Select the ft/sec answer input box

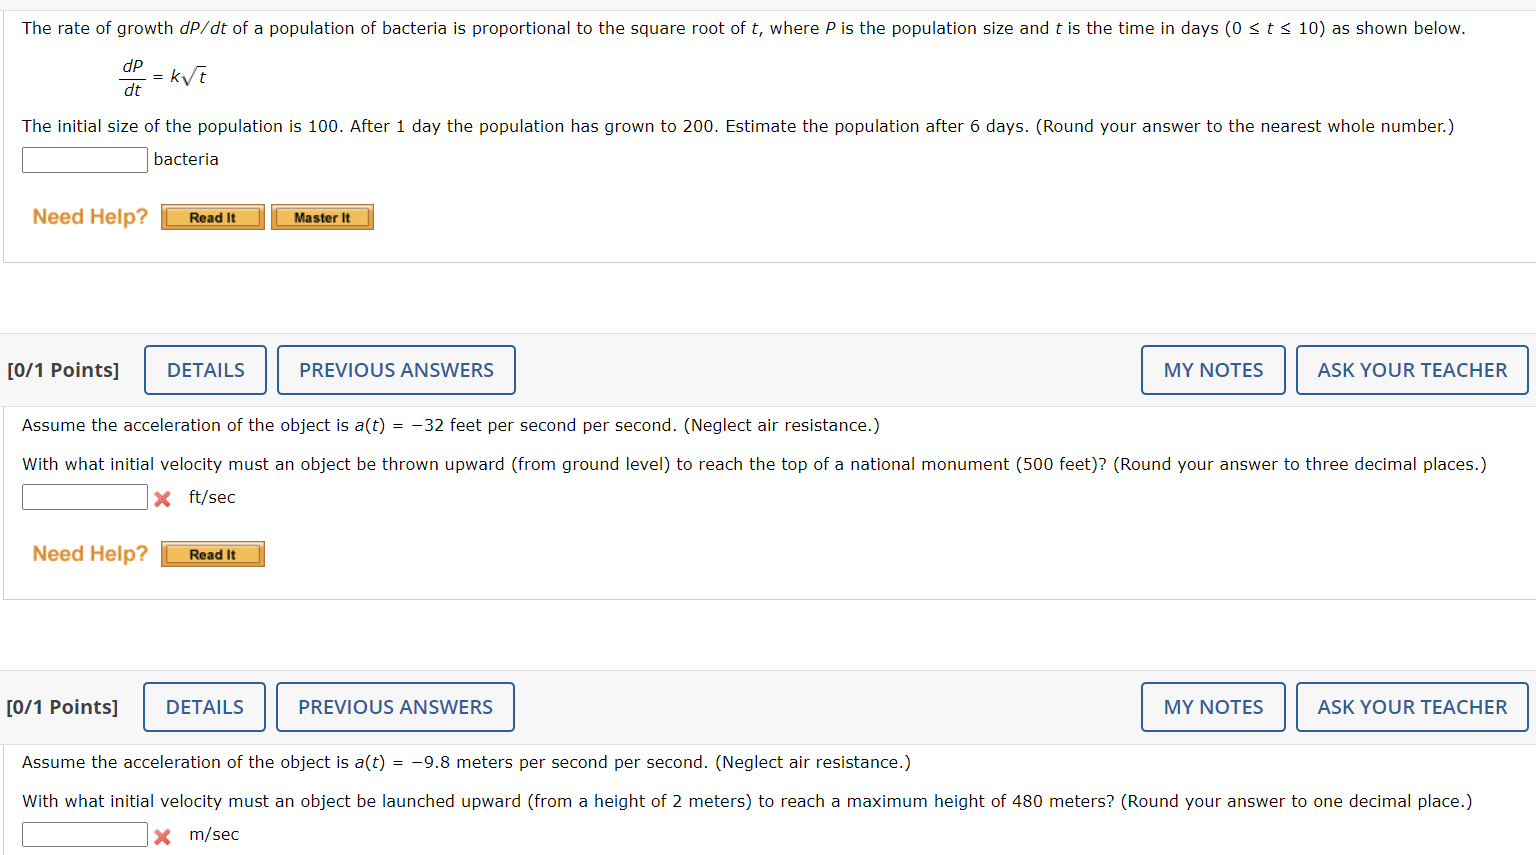click(84, 497)
